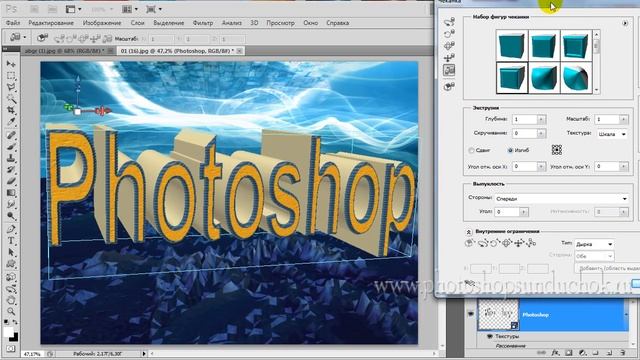The height and width of the screenshot is (360, 640).
Task: Close the 01 (16).jpg document tab
Action: point(240,51)
